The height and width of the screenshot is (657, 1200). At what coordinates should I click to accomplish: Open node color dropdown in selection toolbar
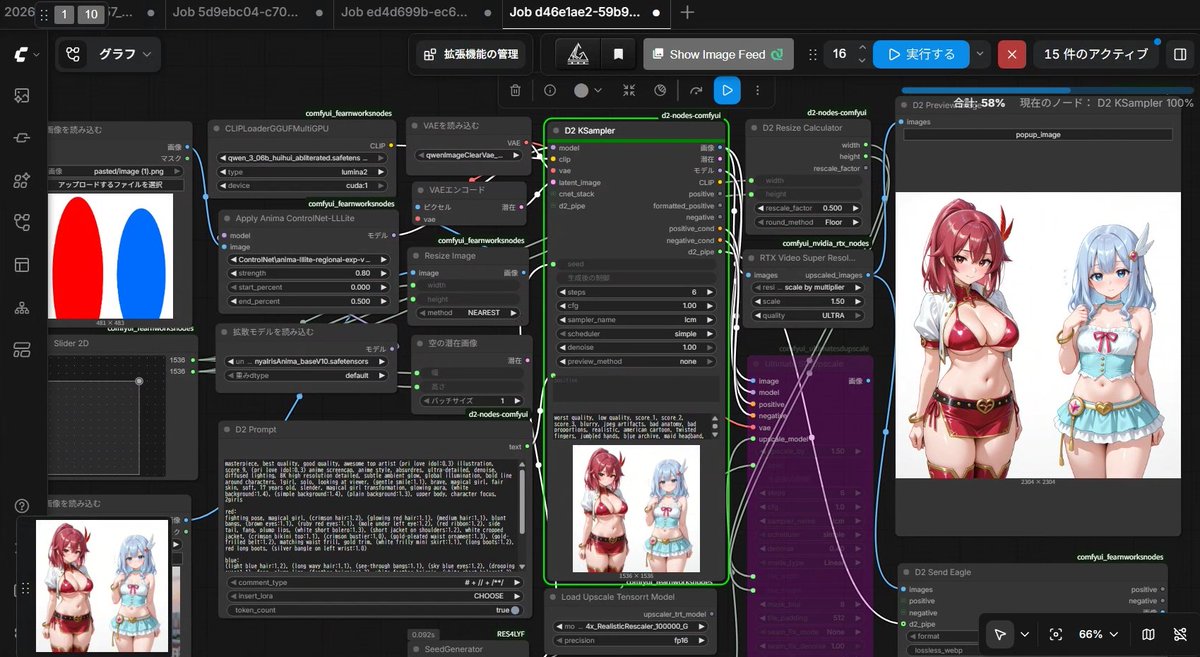coord(589,90)
